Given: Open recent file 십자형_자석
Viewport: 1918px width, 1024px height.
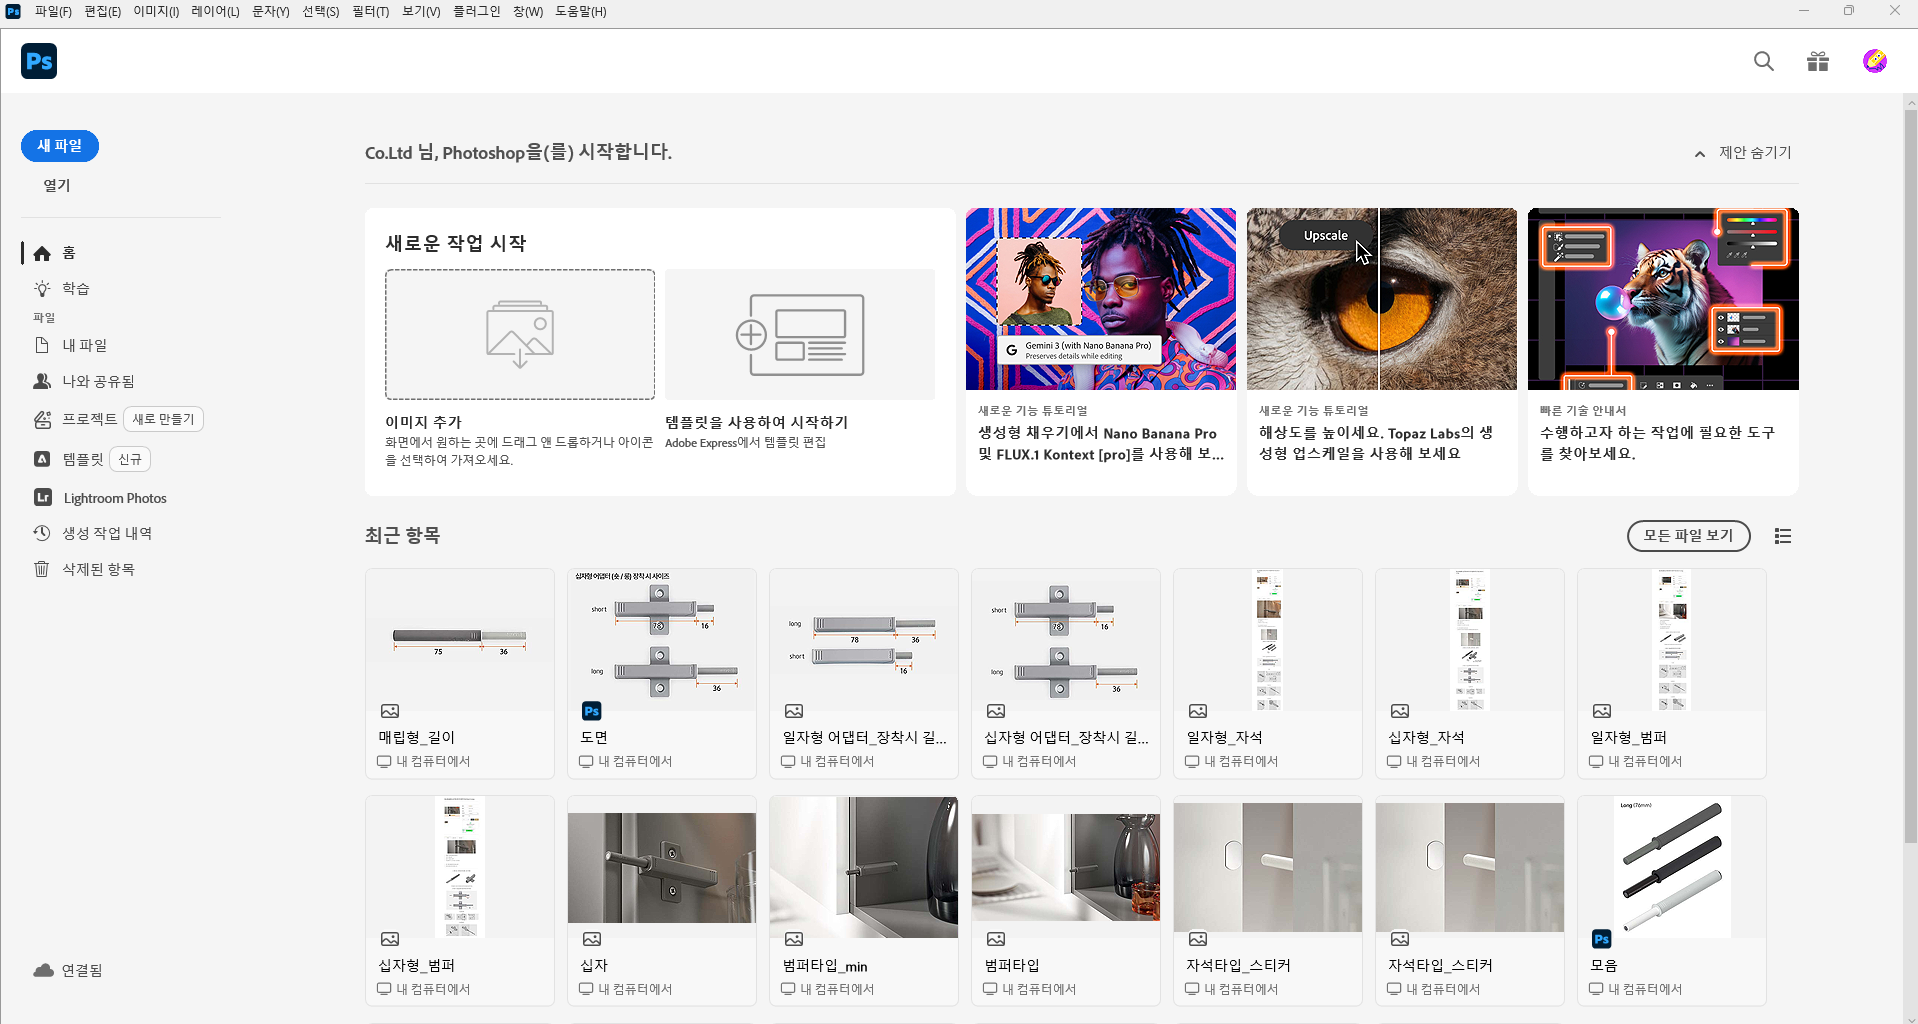Looking at the screenshot, I should point(1470,673).
